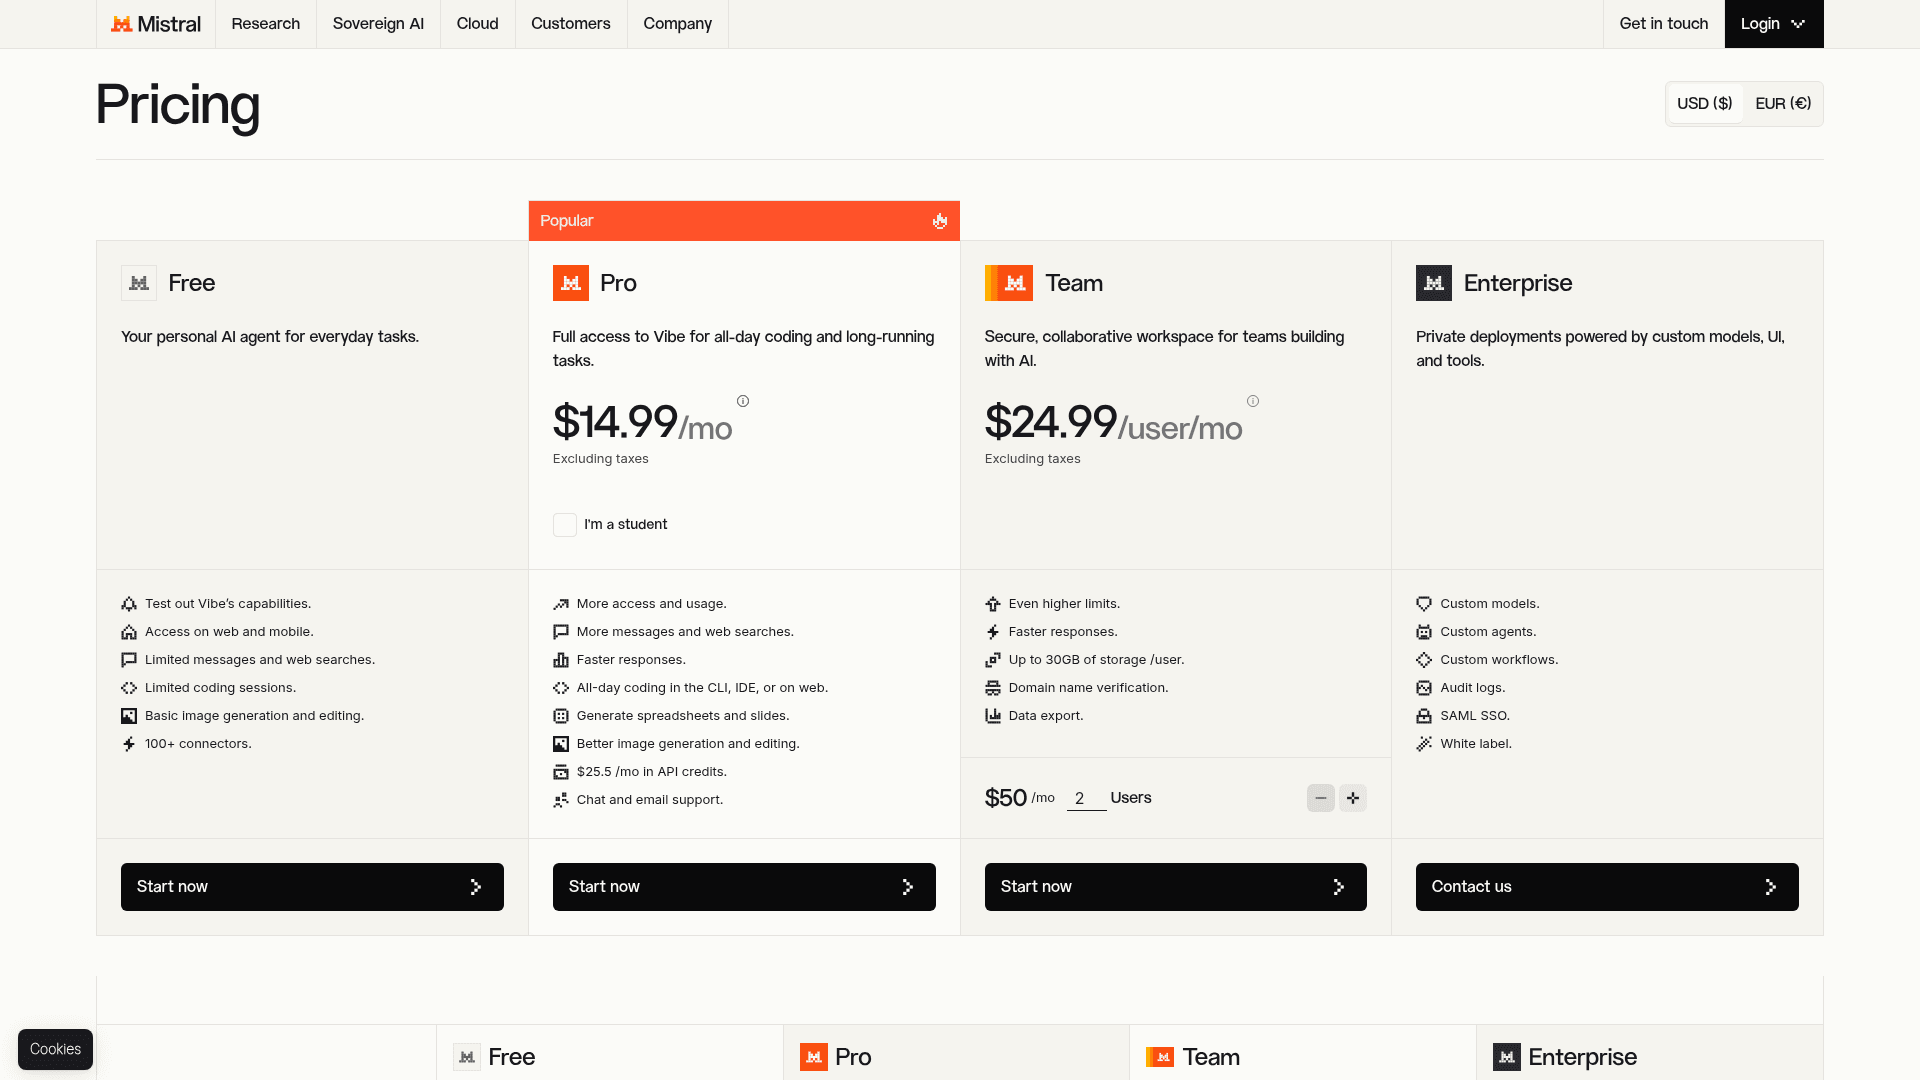Decrease Team users with the minus button
Screen dimensions: 1920x1080
pyautogui.click(x=1321, y=798)
